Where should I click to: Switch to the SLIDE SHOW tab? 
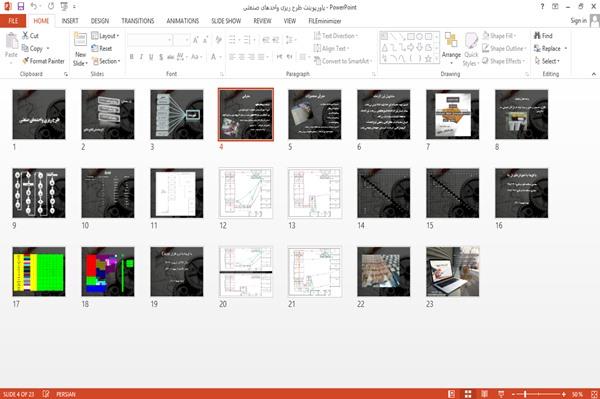[x=226, y=21]
